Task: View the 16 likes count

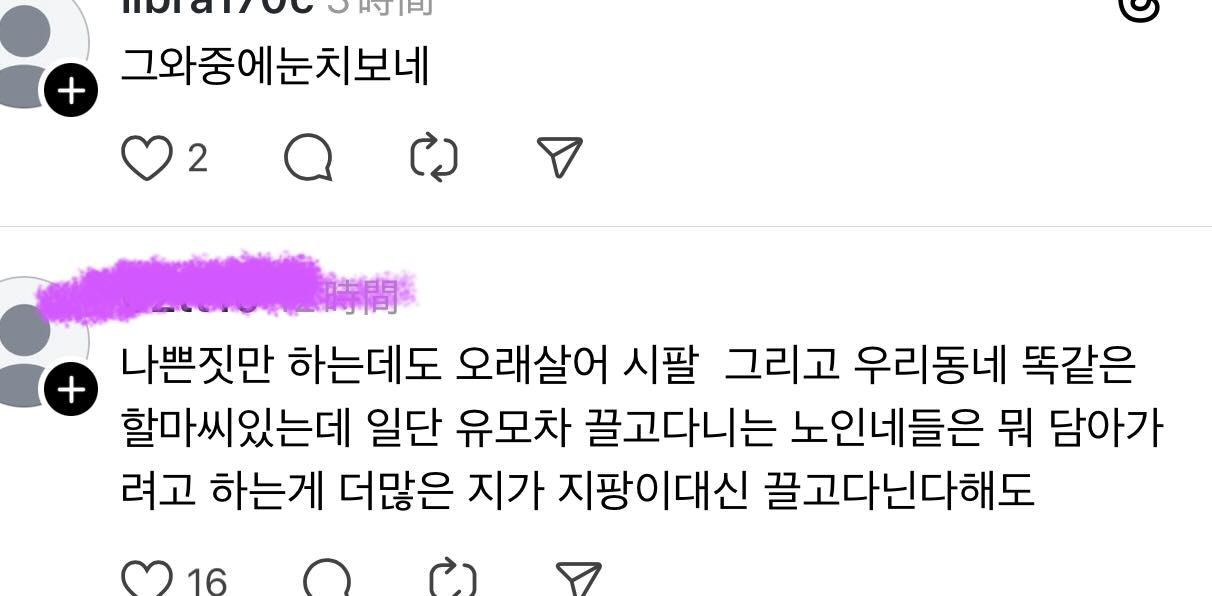Action: pos(207,581)
